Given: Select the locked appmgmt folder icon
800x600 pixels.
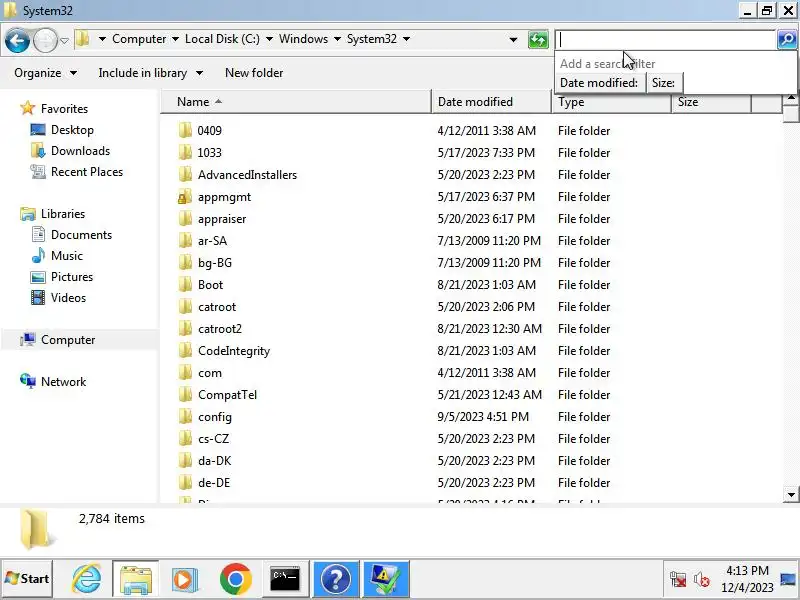Looking at the screenshot, I should (185, 196).
